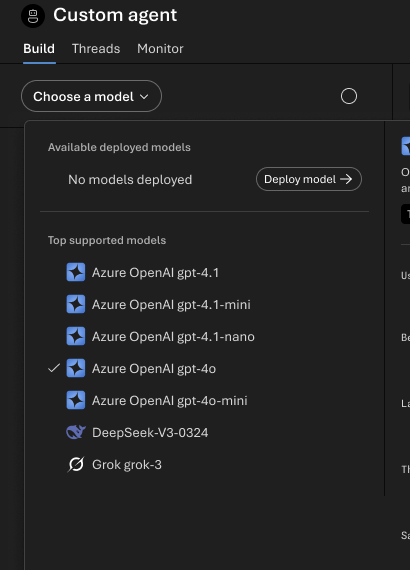410x570 pixels.
Task: Click the gpt-4o model star icon
Action: [76, 368]
